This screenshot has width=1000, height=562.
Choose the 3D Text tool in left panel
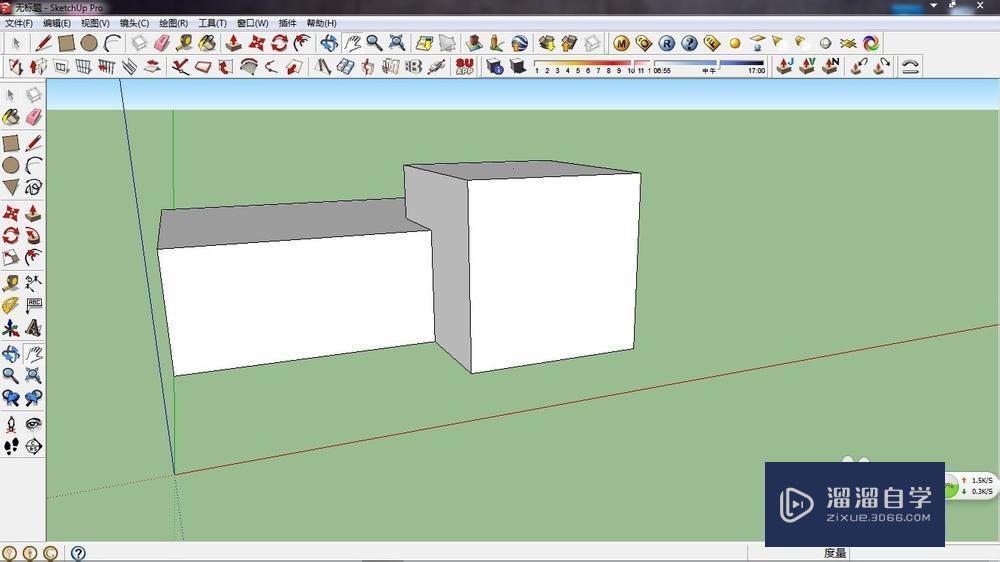pyautogui.click(x=33, y=328)
